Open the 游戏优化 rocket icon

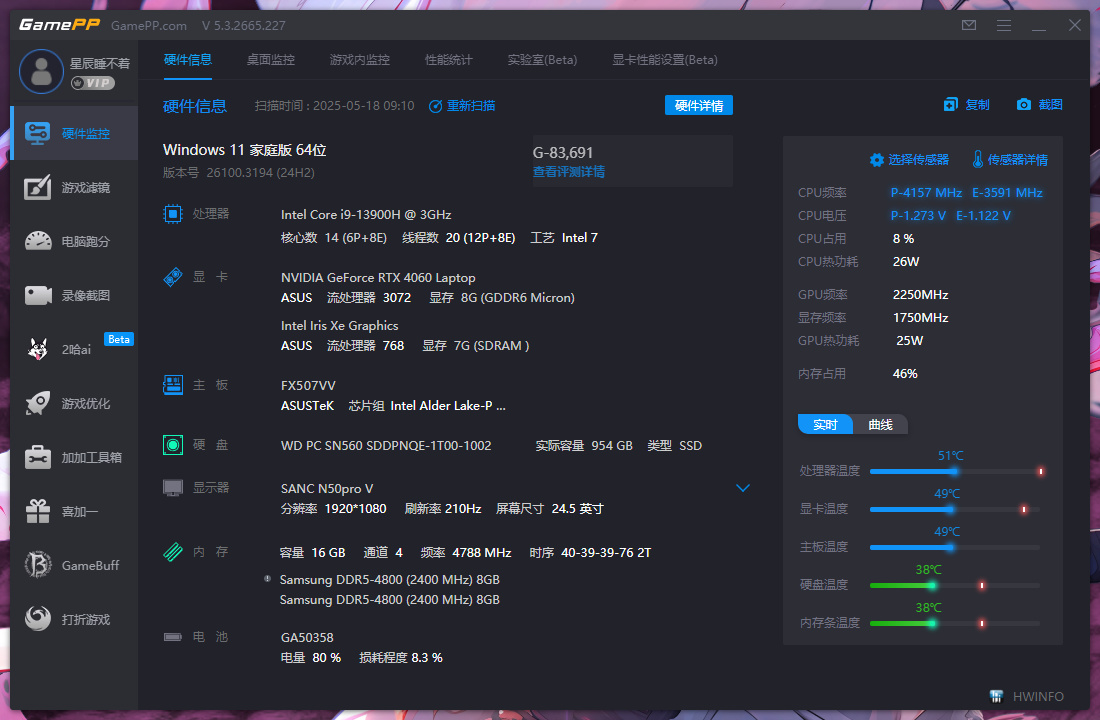pos(38,403)
